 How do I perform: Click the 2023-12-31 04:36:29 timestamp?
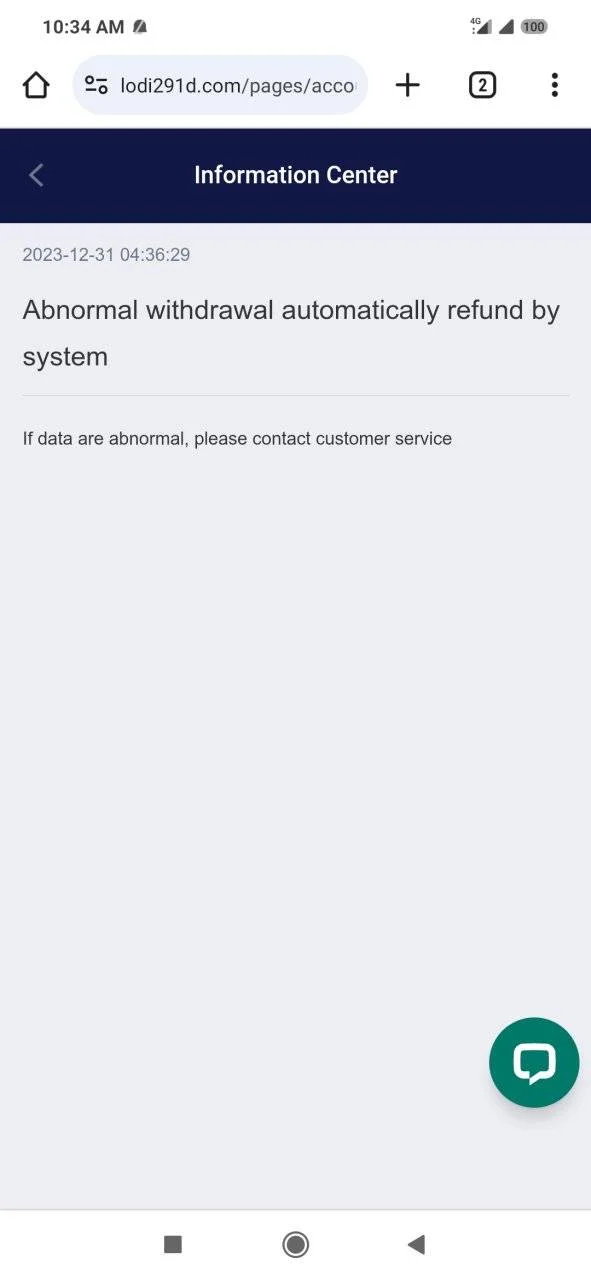coord(106,255)
